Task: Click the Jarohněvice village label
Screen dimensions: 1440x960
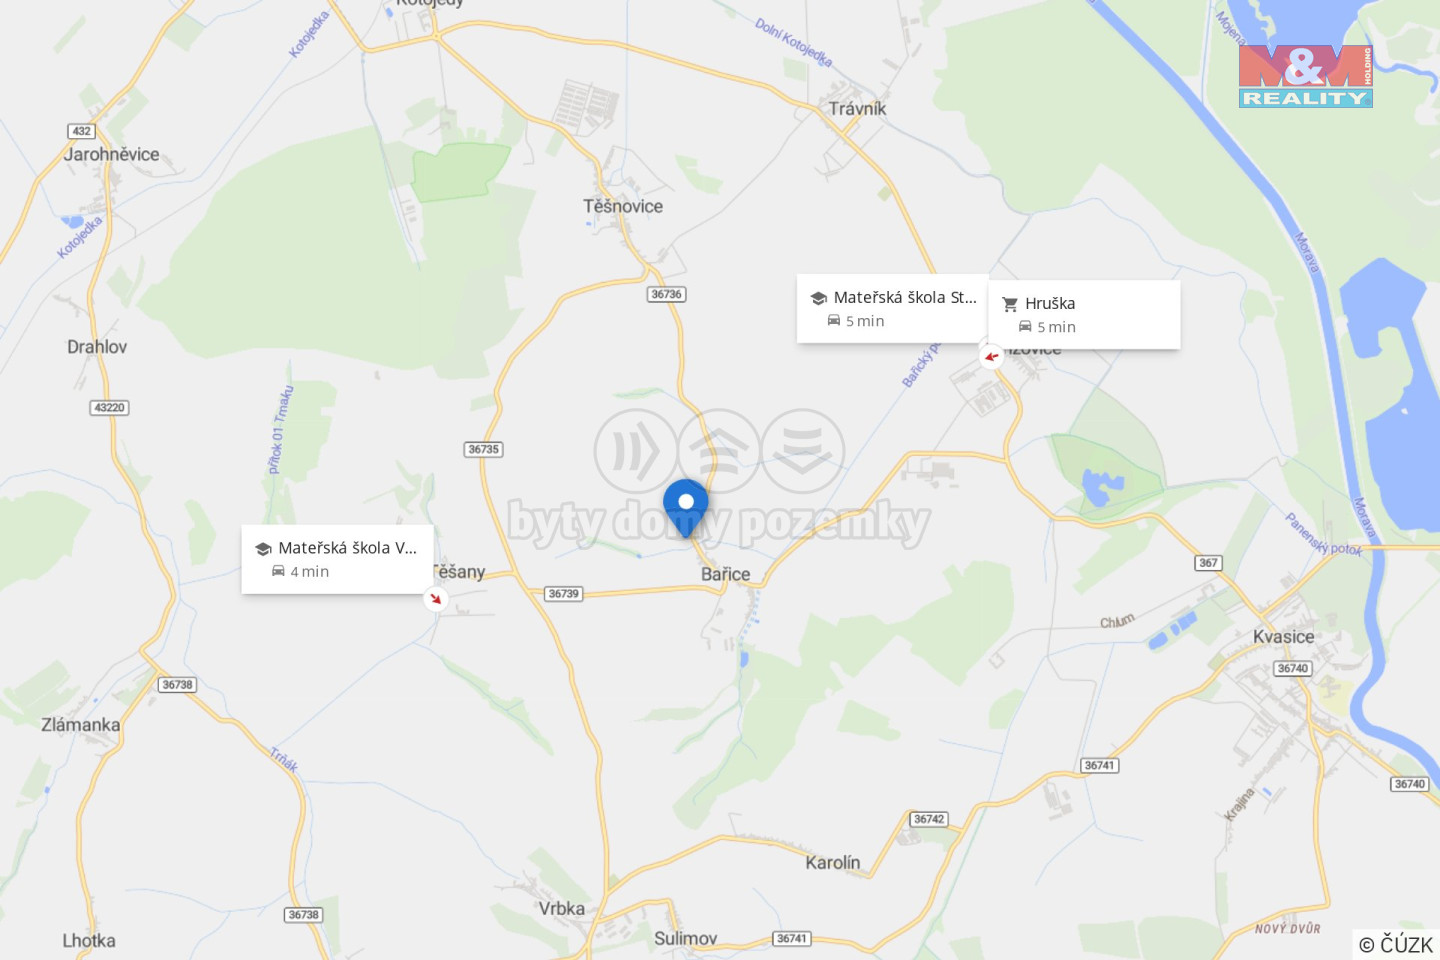Action: pos(111,154)
